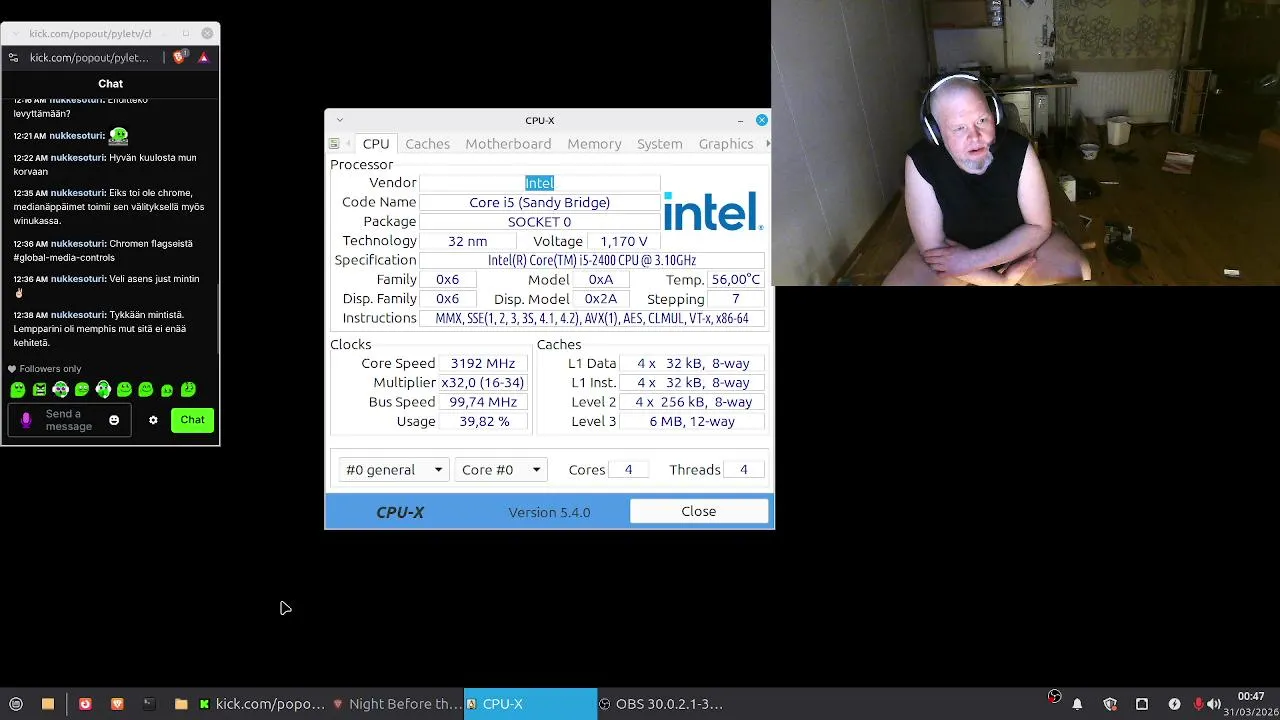Select the Instructions list value
The width and height of the screenshot is (1280, 720).
pos(592,318)
